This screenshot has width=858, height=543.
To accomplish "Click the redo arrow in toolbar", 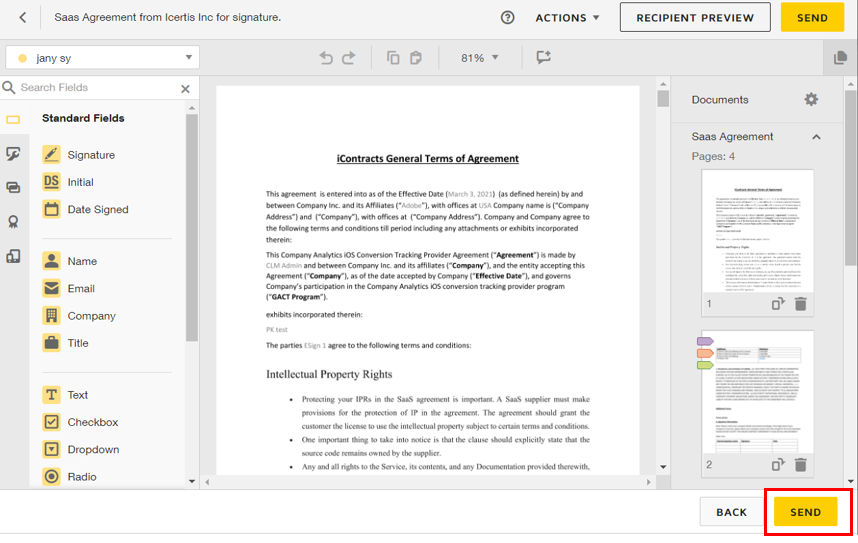I will (x=349, y=57).
